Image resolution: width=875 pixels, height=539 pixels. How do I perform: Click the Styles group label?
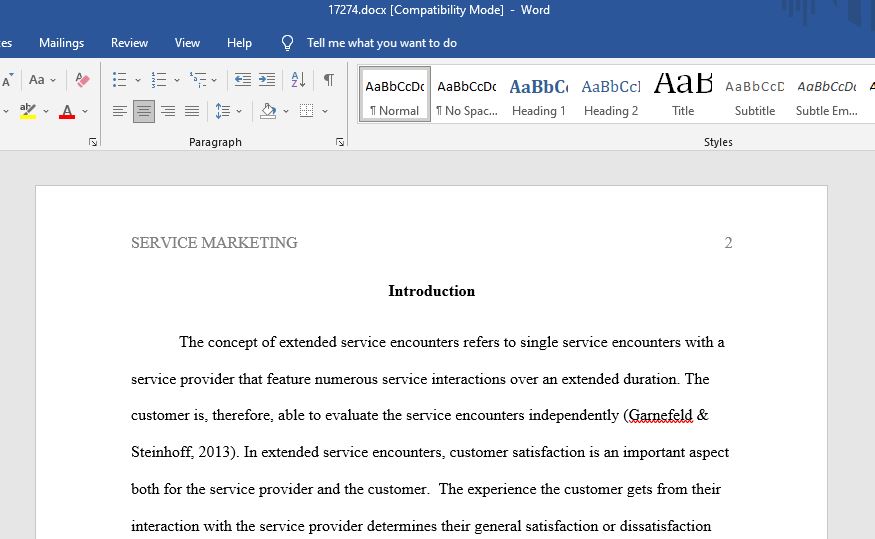[718, 142]
